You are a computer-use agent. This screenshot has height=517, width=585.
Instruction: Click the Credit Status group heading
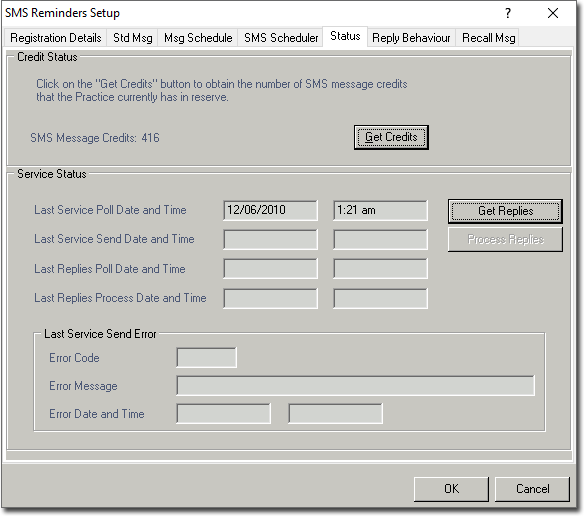(47, 57)
